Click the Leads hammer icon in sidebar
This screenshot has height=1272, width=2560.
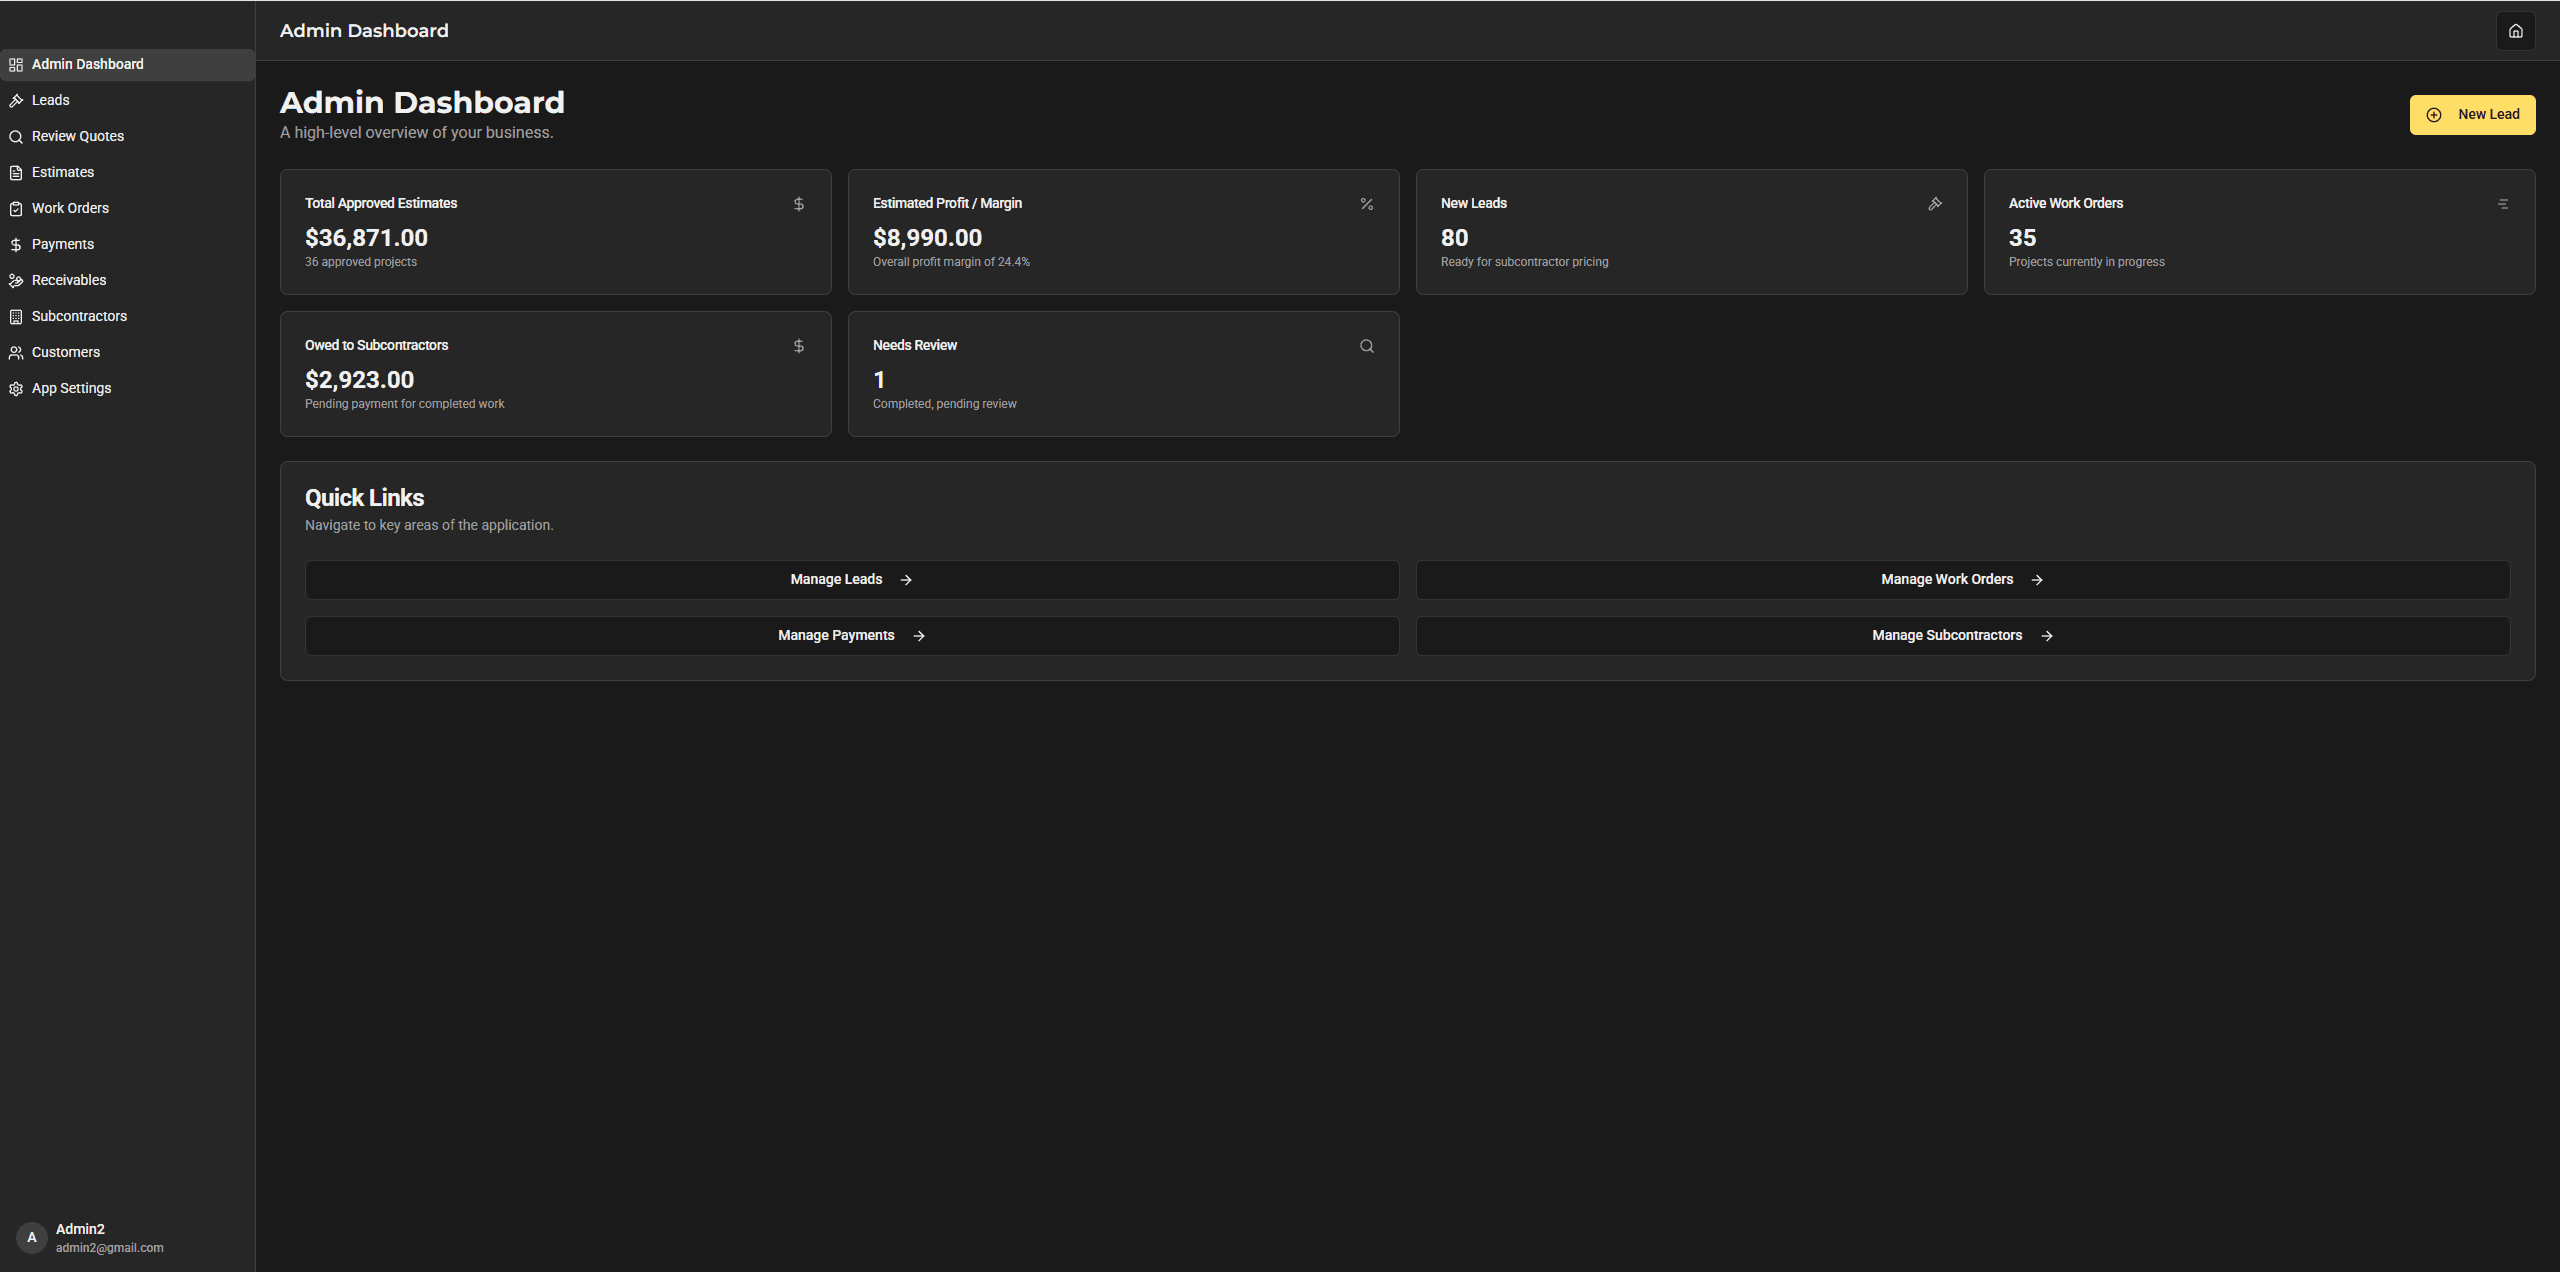click(16, 101)
